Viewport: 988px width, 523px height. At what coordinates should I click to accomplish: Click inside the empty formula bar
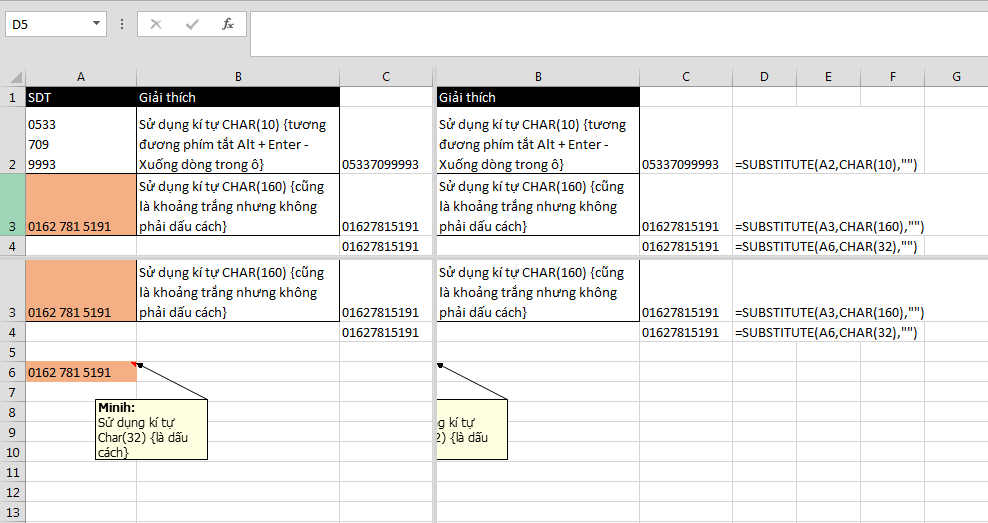618,33
